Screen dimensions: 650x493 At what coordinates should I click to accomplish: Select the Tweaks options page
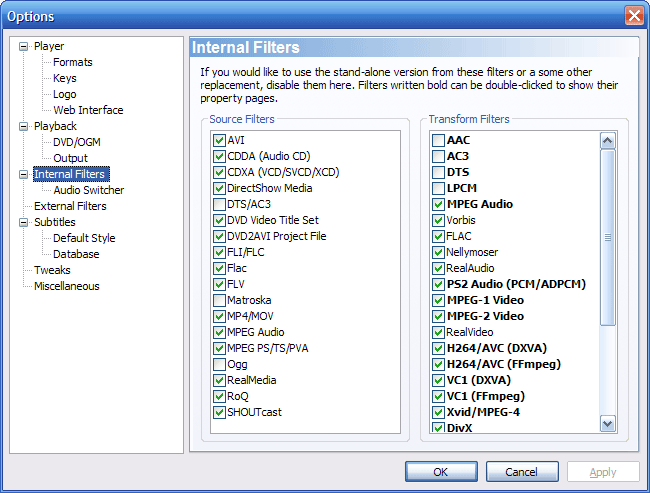click(x=52, y=270)
